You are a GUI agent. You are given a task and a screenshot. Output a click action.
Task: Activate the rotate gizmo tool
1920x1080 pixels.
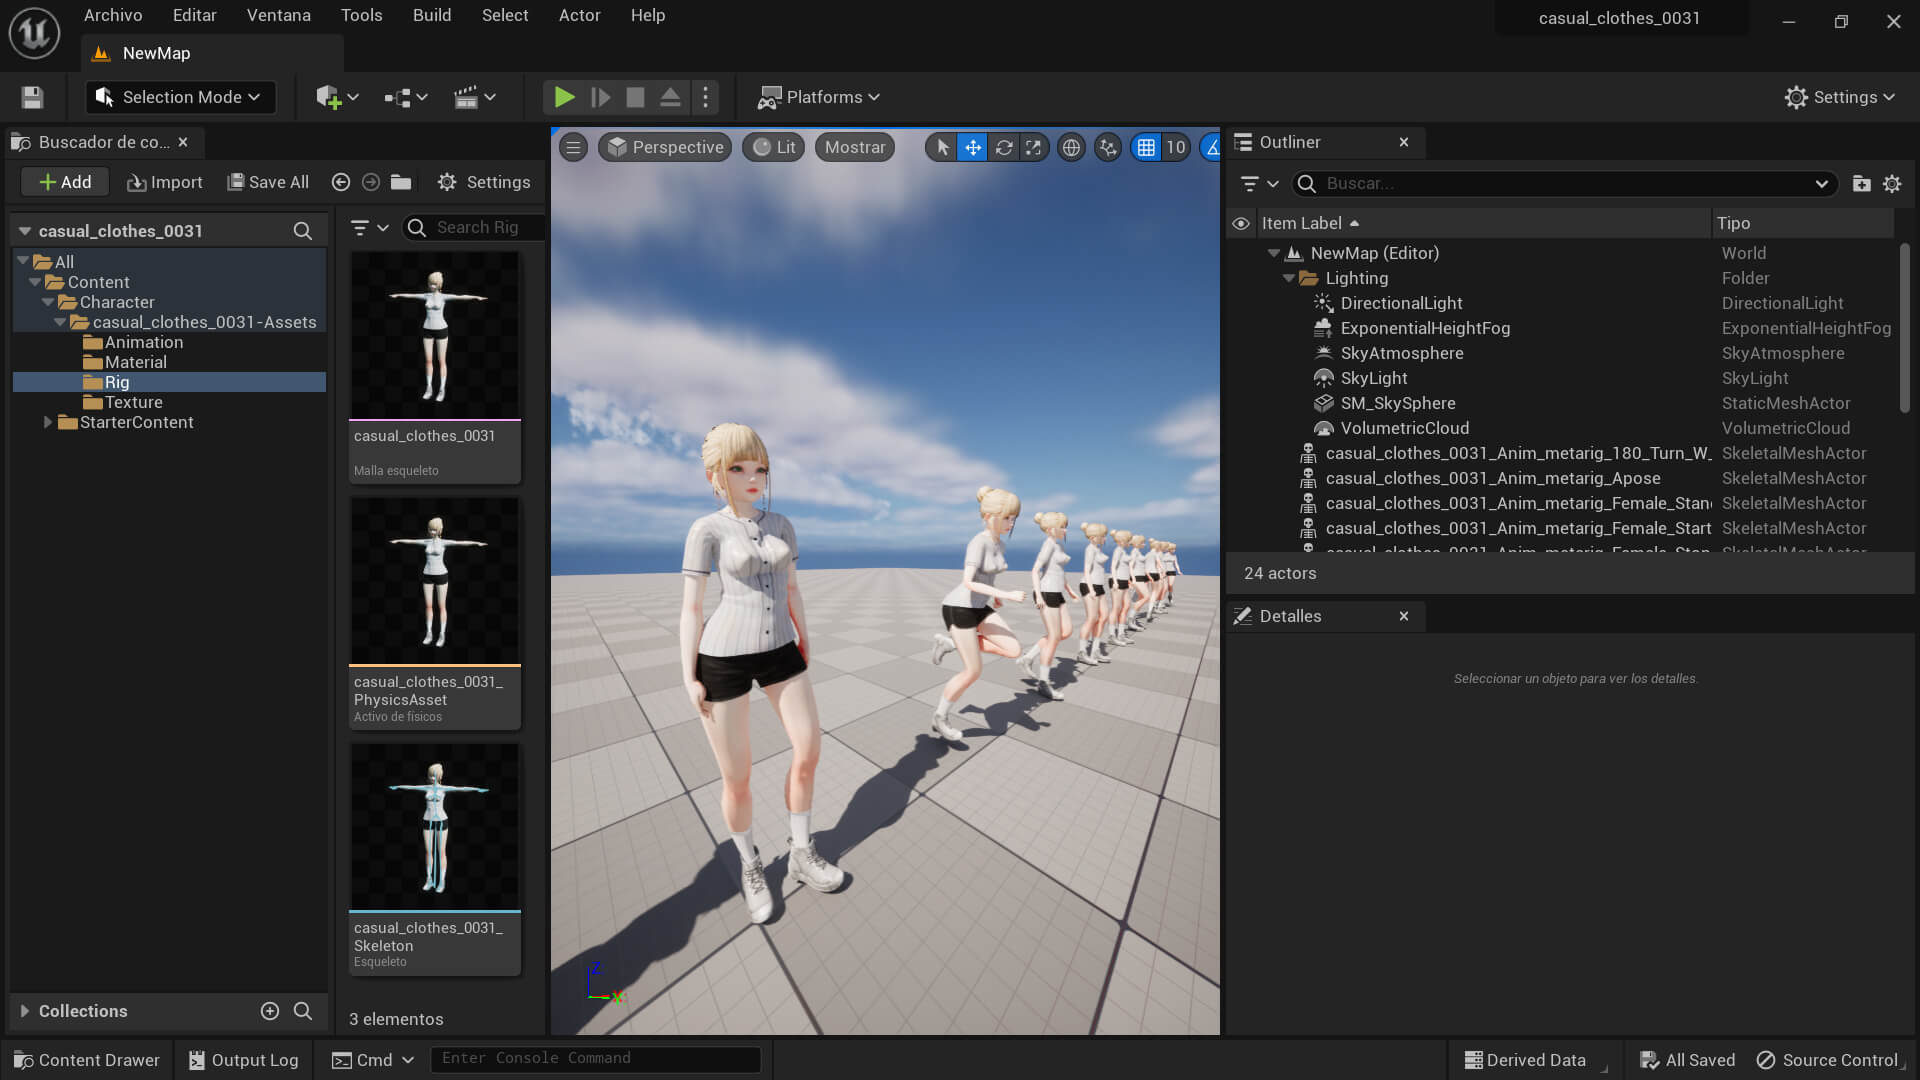(1003, 148)
